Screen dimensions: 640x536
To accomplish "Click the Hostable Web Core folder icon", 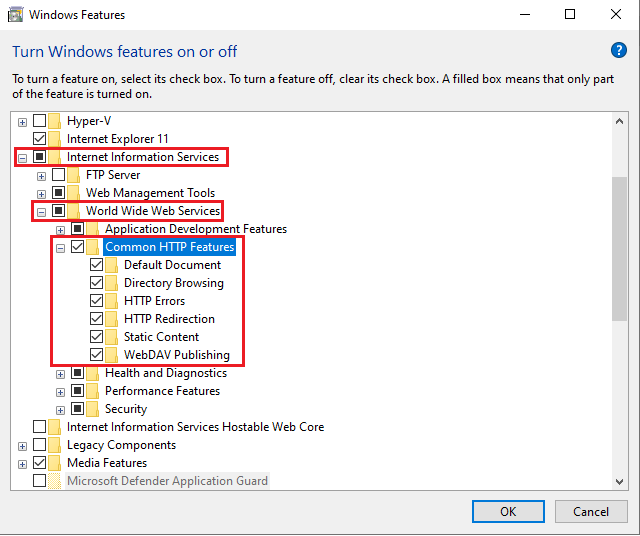I will coord(54,427).
